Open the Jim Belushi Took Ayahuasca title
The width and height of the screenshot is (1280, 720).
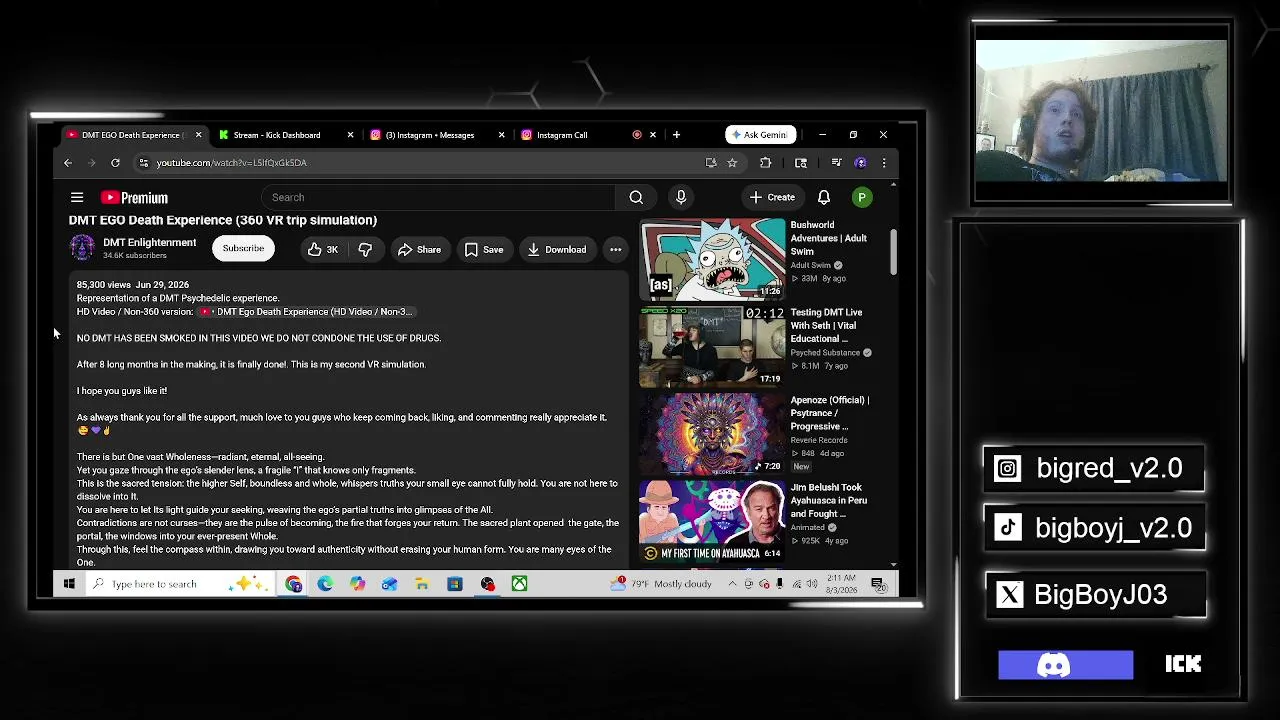pos(828,500)
